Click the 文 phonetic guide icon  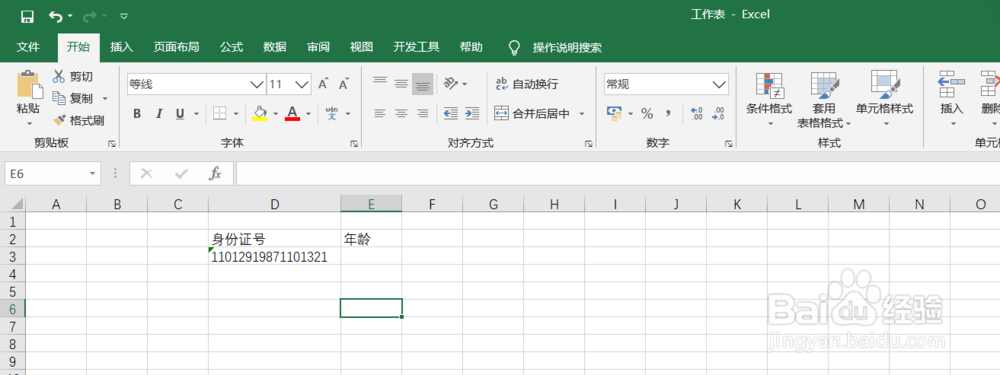point(332,114)
